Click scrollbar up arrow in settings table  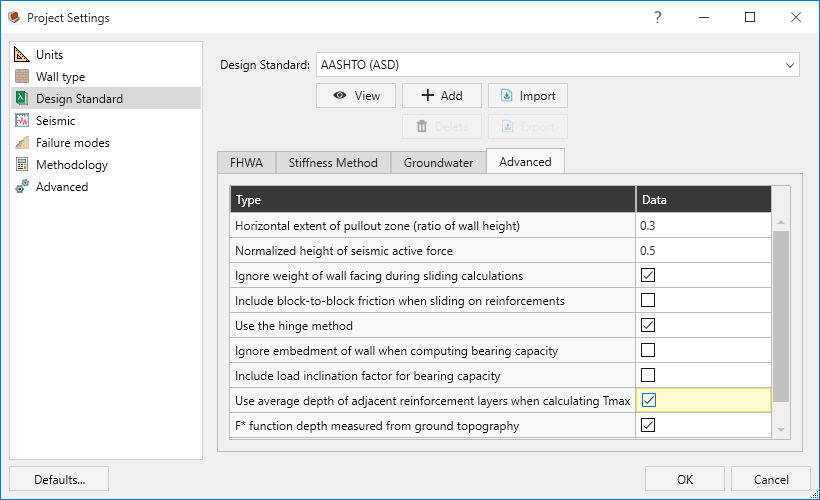click(x=781, y=222)
